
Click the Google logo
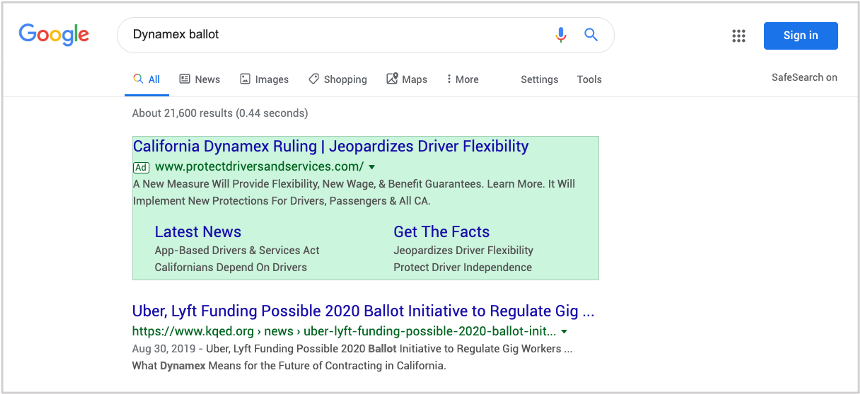click(x=54, y=35)
